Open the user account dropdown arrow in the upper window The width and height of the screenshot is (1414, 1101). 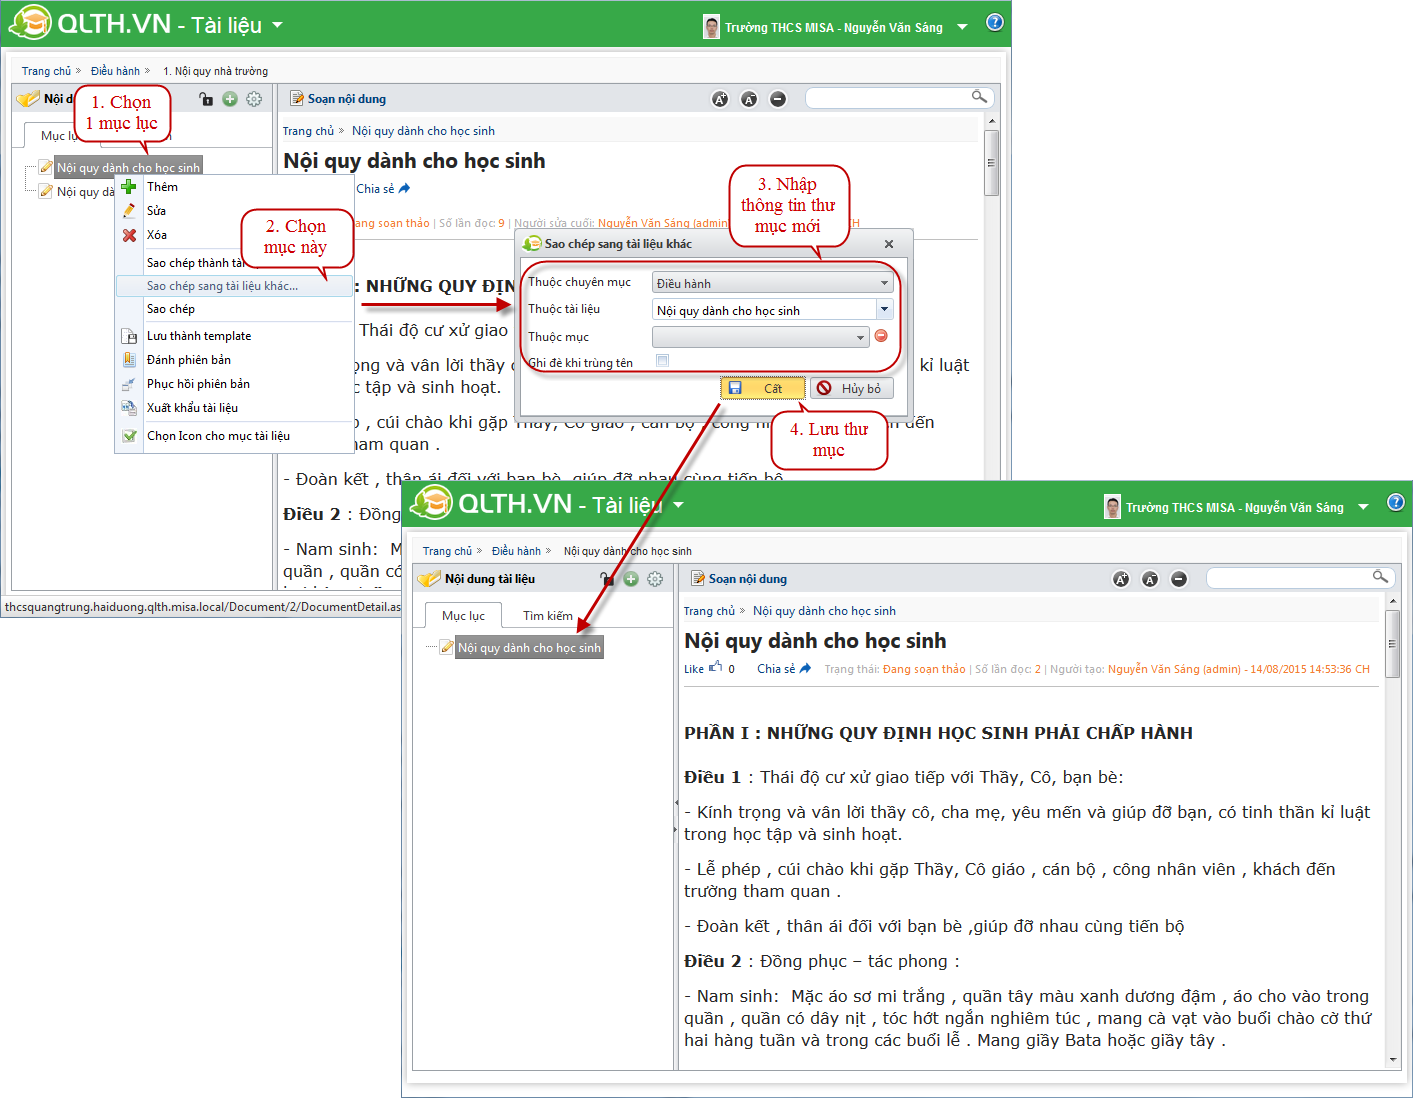[962, 27]
